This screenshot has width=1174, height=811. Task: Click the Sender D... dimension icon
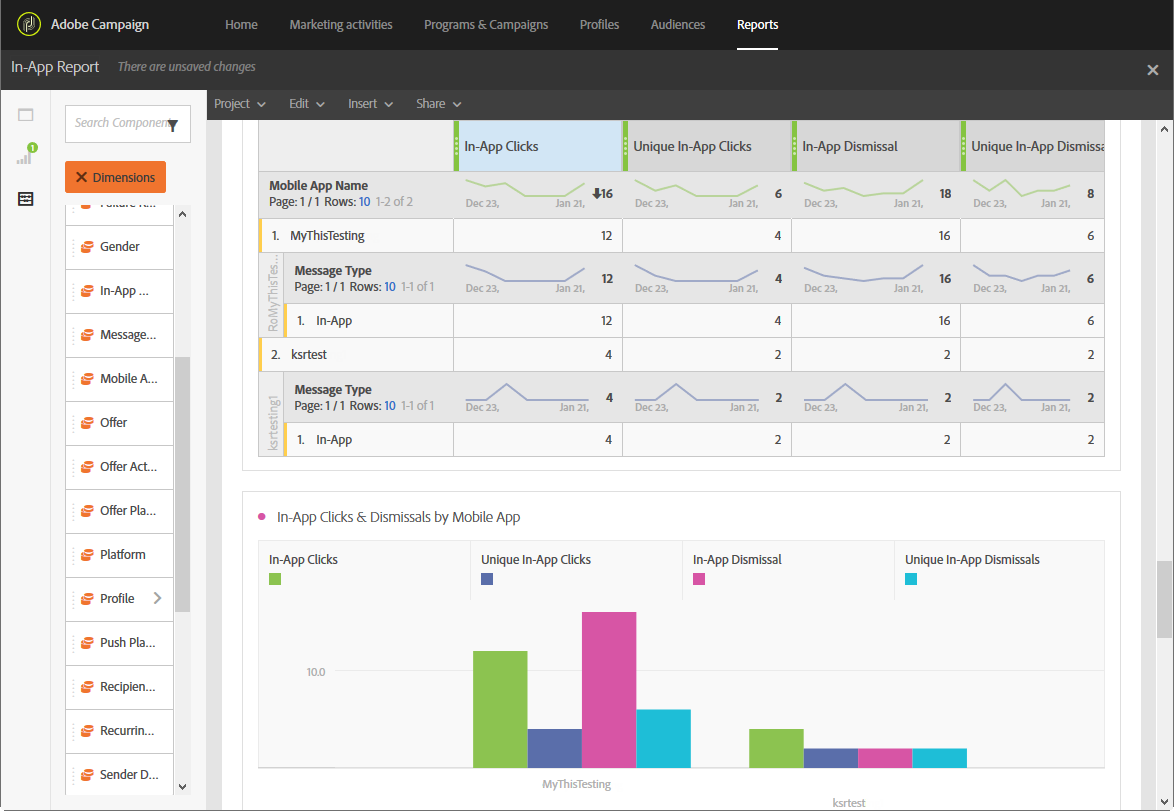[x=87, y=775]
